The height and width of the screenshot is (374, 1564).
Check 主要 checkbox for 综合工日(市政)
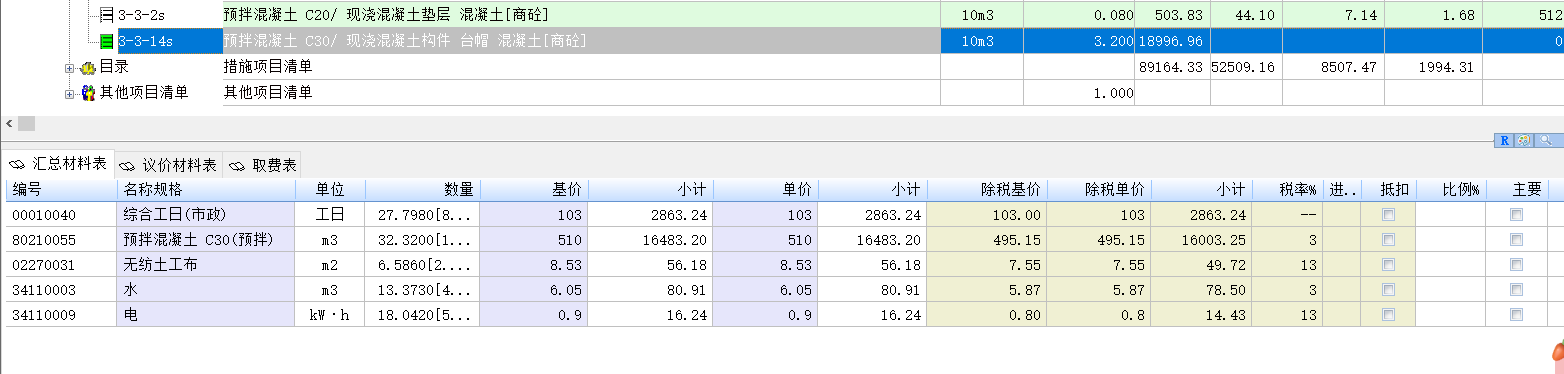[x=1517, y=215]
